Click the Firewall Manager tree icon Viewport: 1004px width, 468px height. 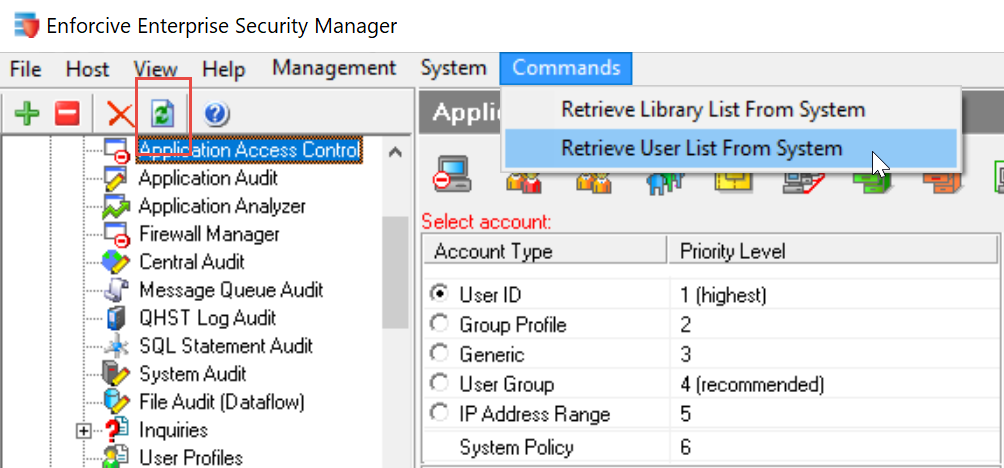[x=117, y=234]
